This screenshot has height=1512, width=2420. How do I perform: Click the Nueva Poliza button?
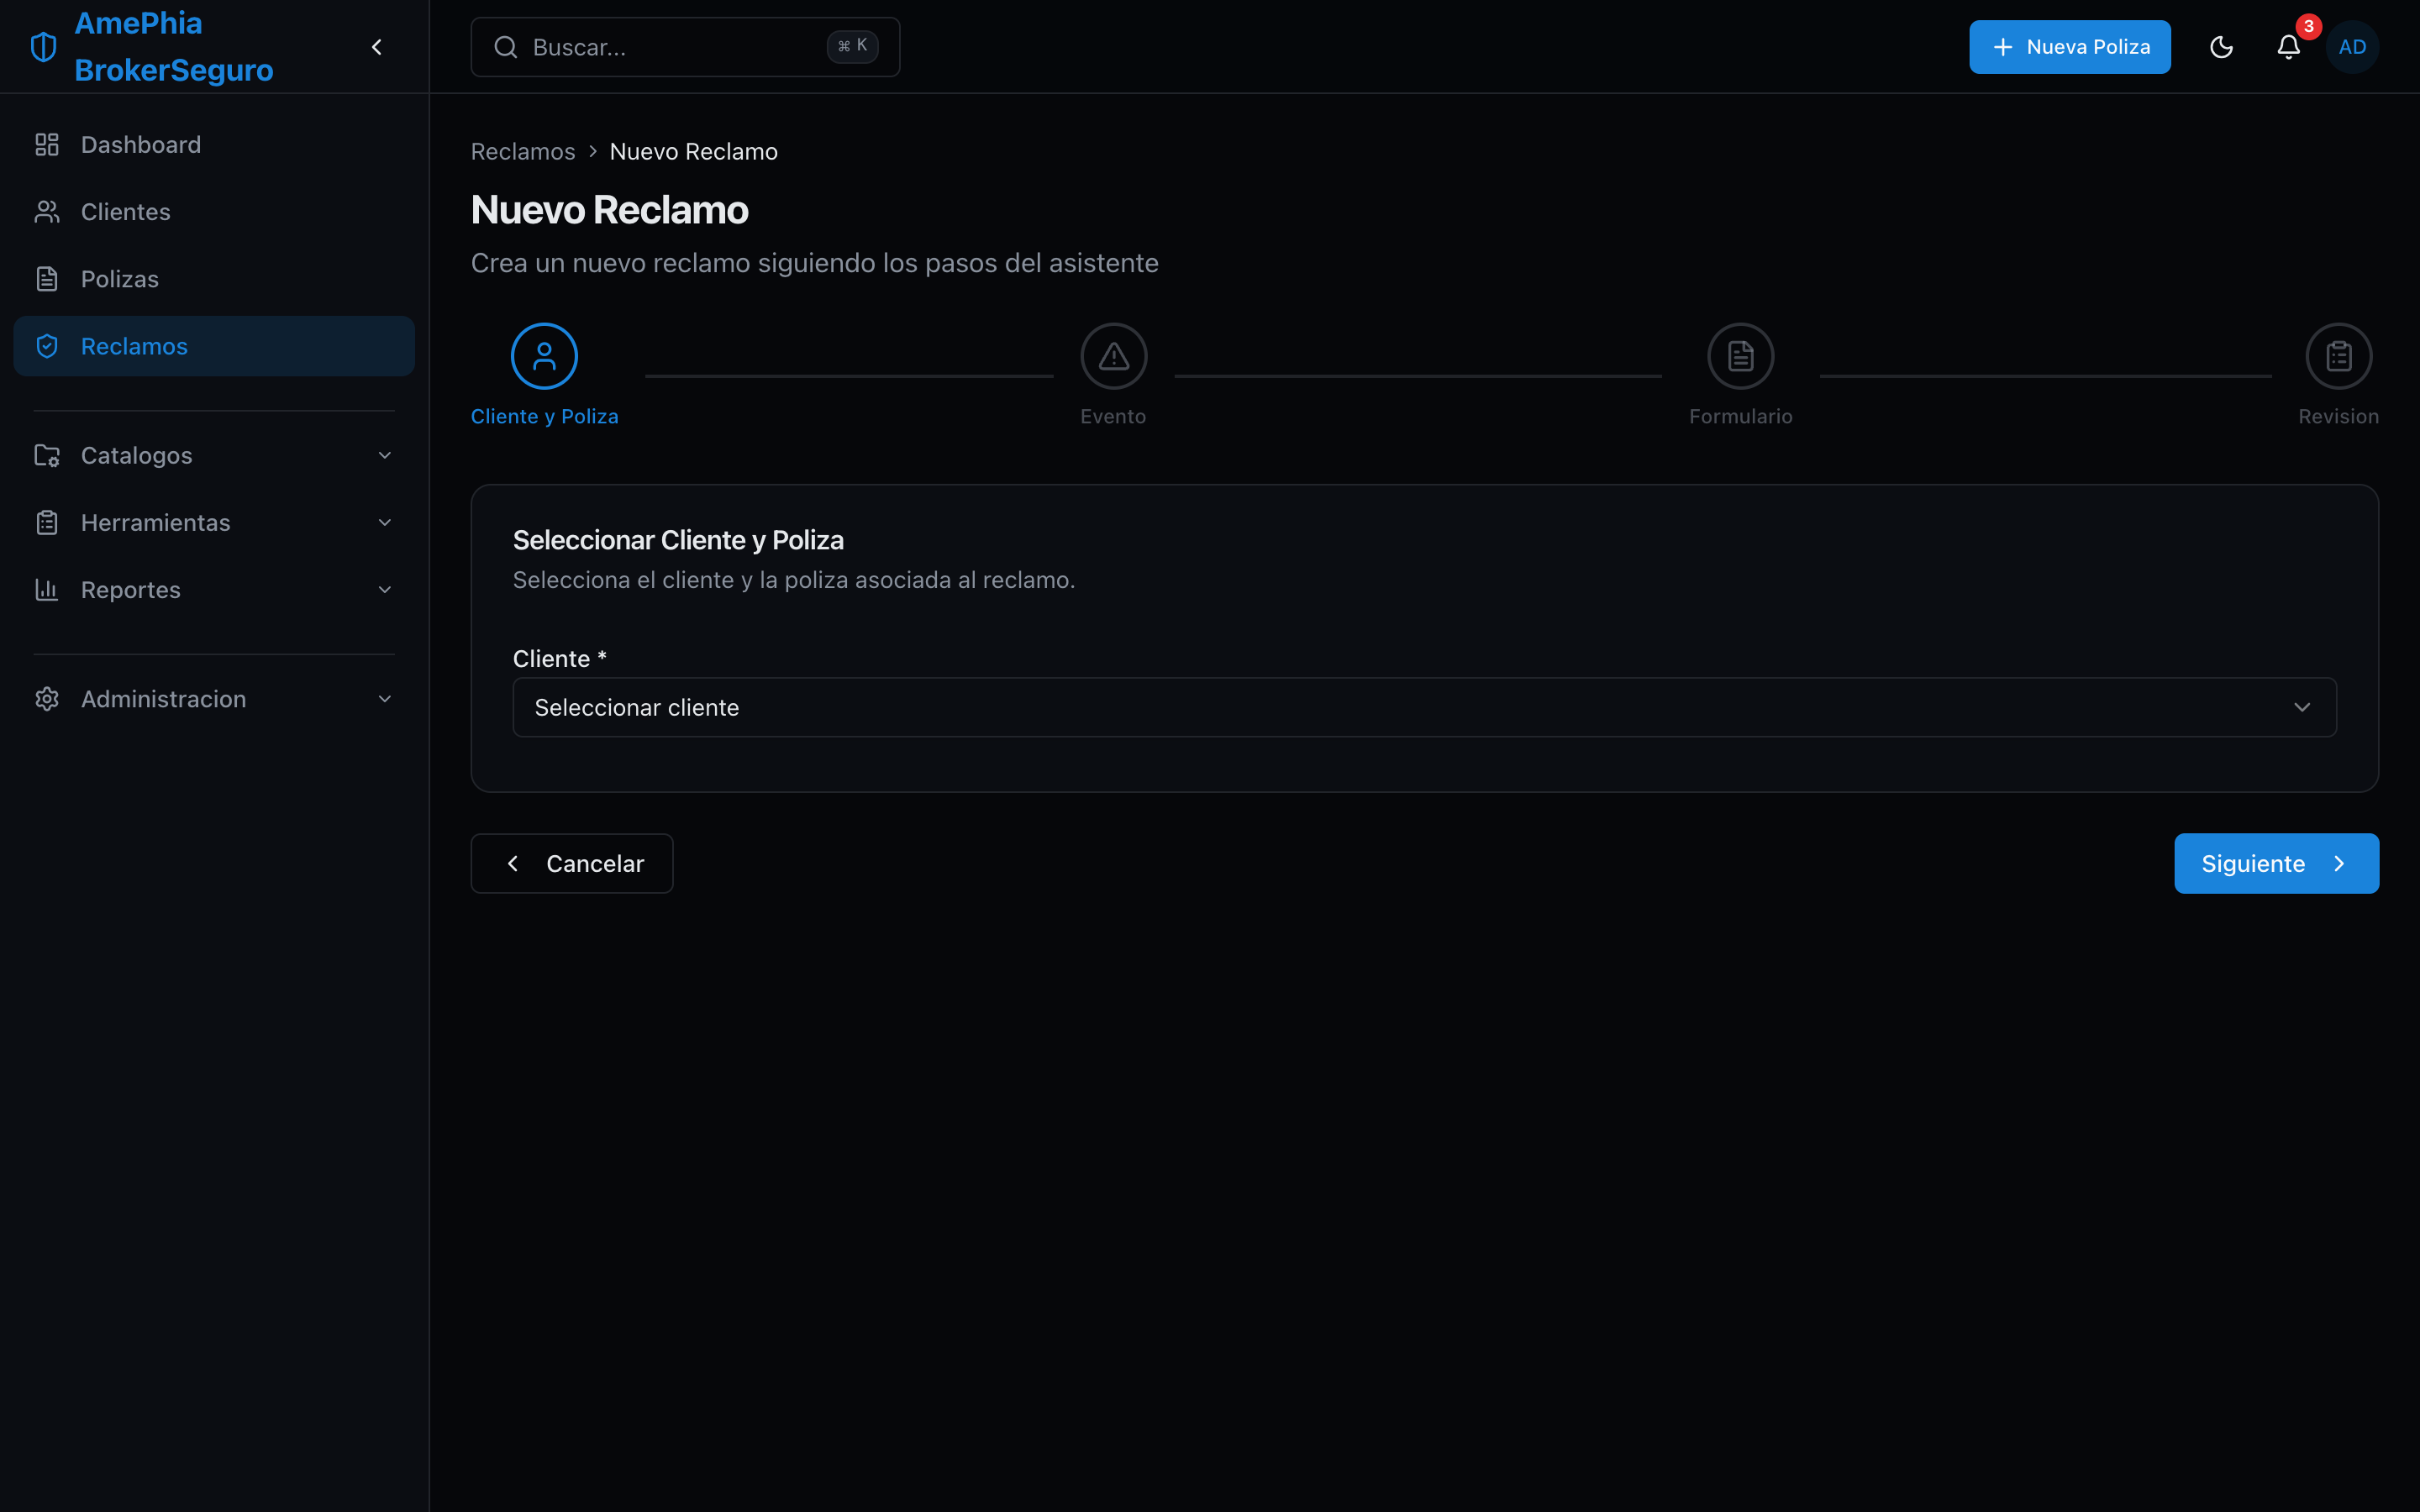click(x=2069, y=47)
